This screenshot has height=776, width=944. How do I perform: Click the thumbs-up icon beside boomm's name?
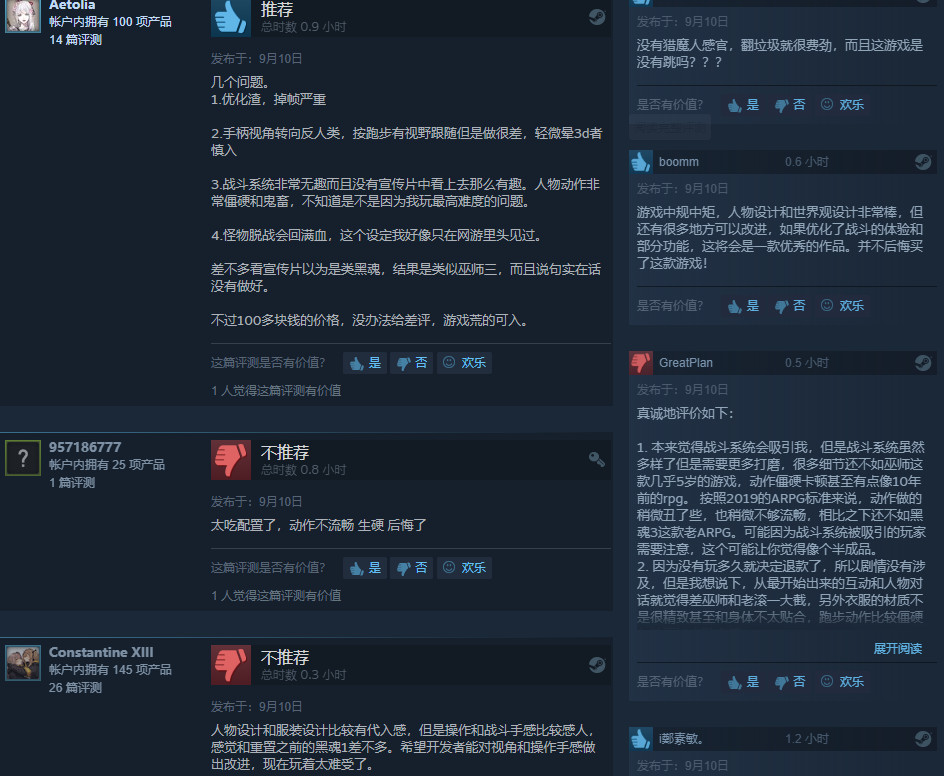coord(641,161)
